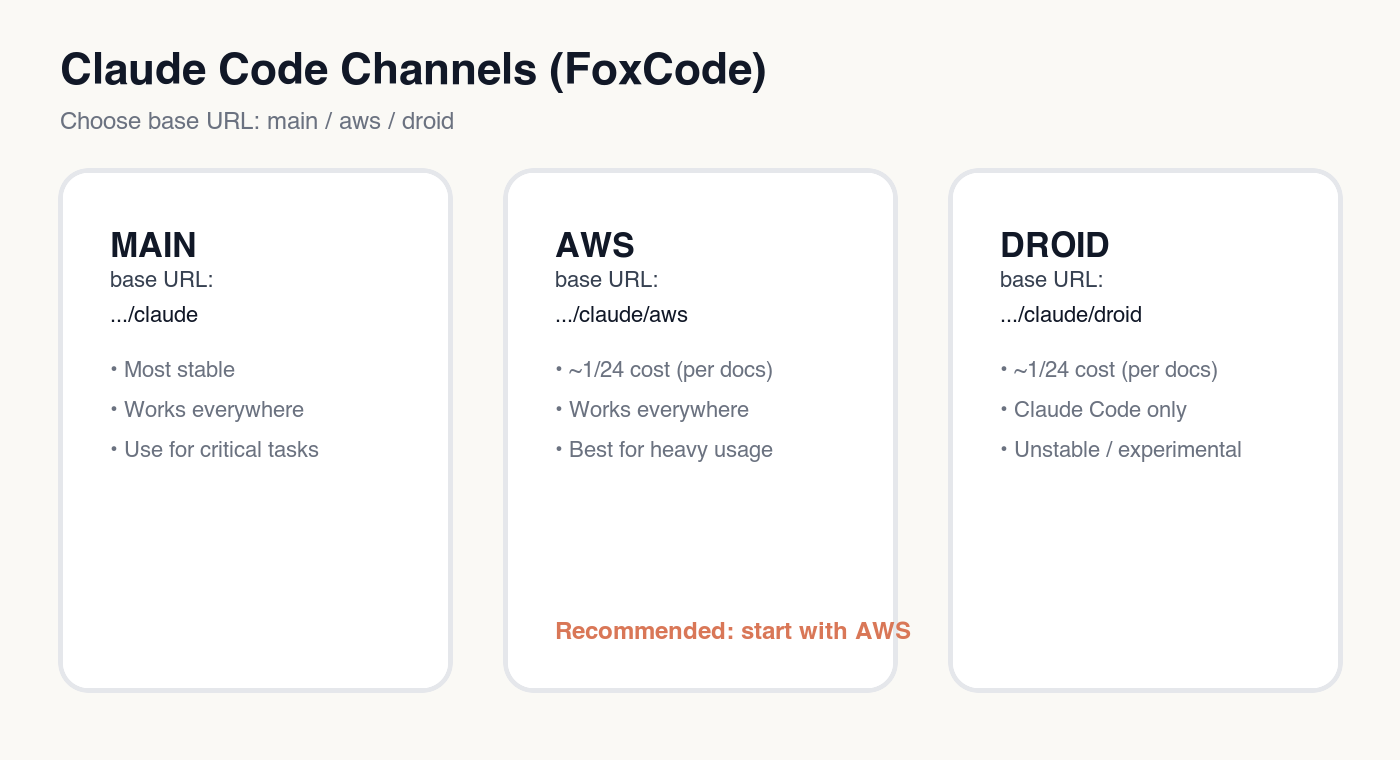Click the '~1/24 cost' bullet in AWS card

point(670,370)
